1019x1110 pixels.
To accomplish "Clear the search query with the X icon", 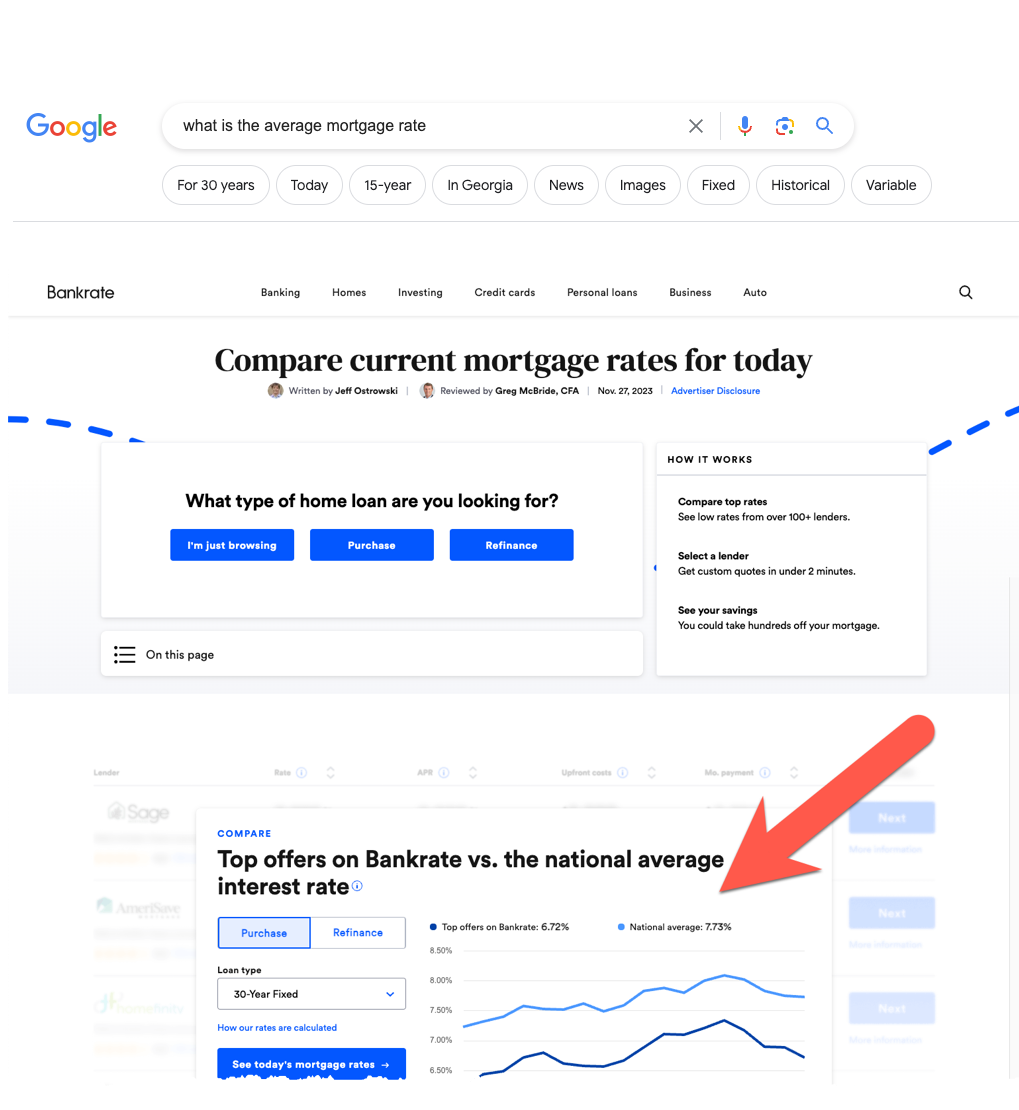I will 696,125.
